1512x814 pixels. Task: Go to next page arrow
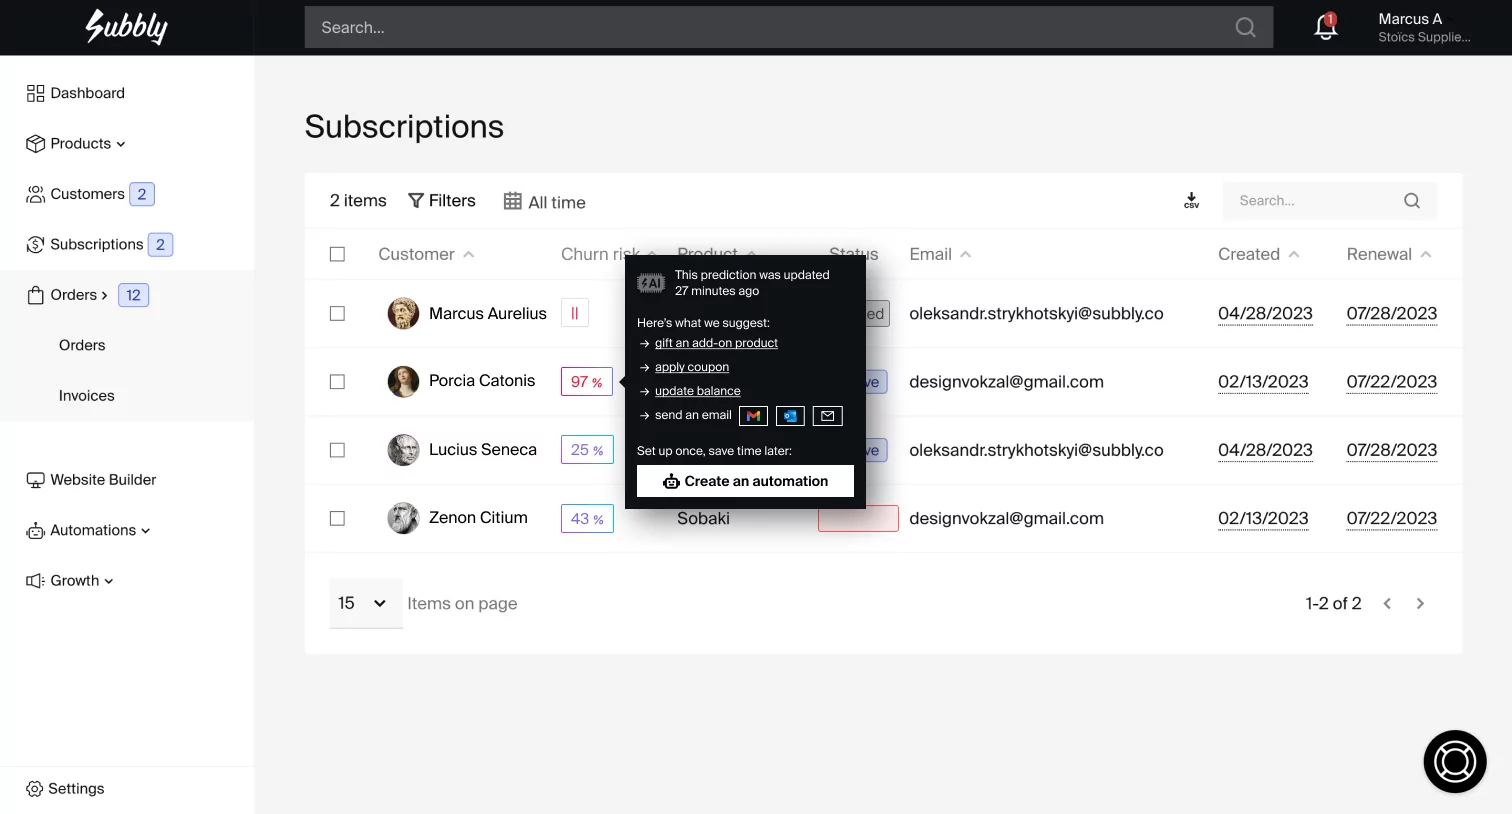(x=1420, y=604)
